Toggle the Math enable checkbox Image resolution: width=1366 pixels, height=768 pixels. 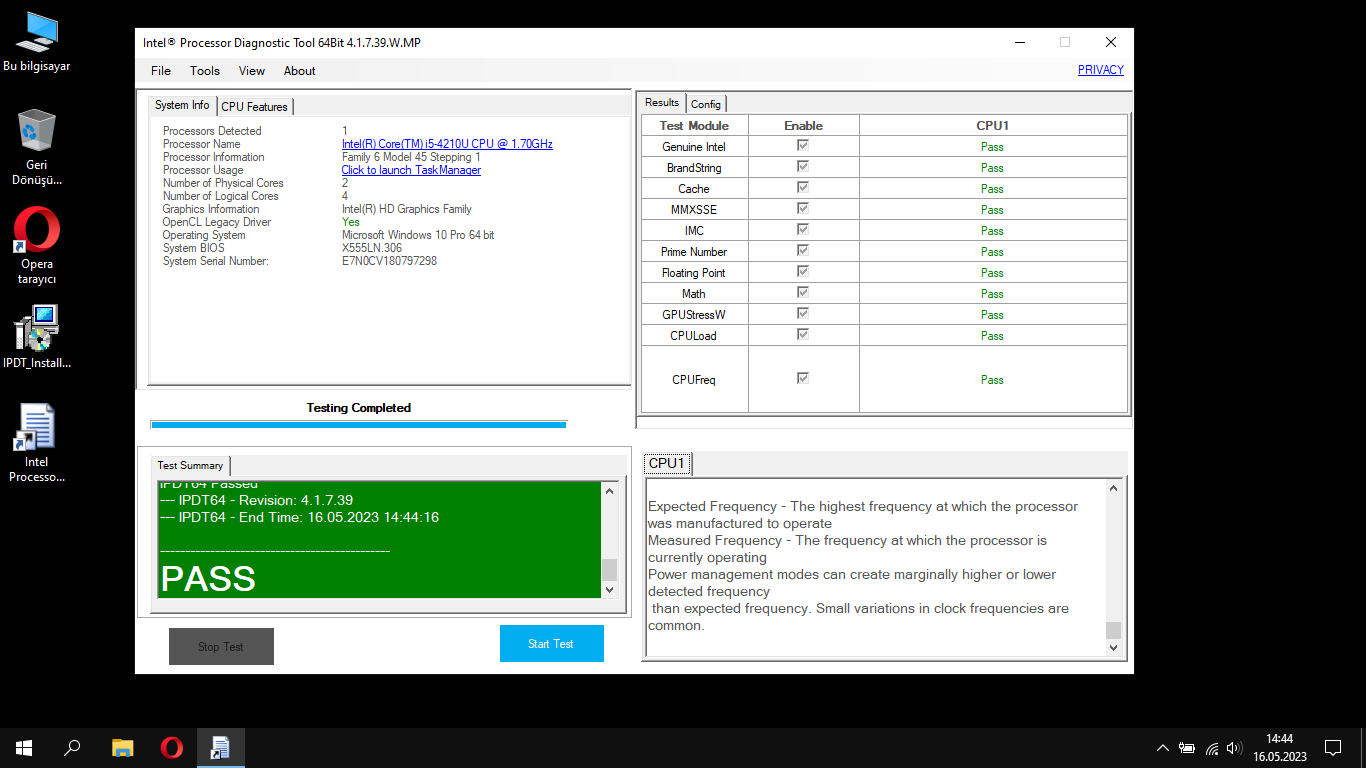click(803, 293)
